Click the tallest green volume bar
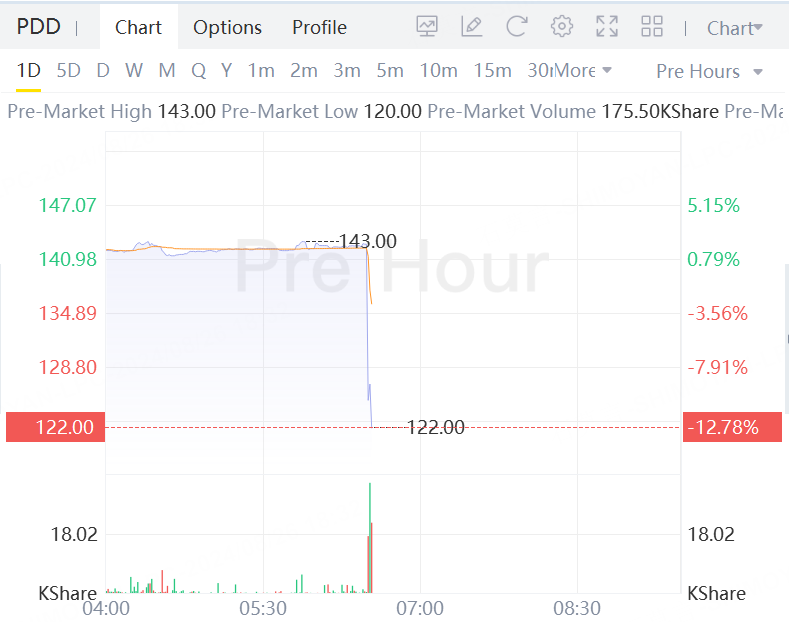The width and height of the screenshot is (789, 622). 370,537
